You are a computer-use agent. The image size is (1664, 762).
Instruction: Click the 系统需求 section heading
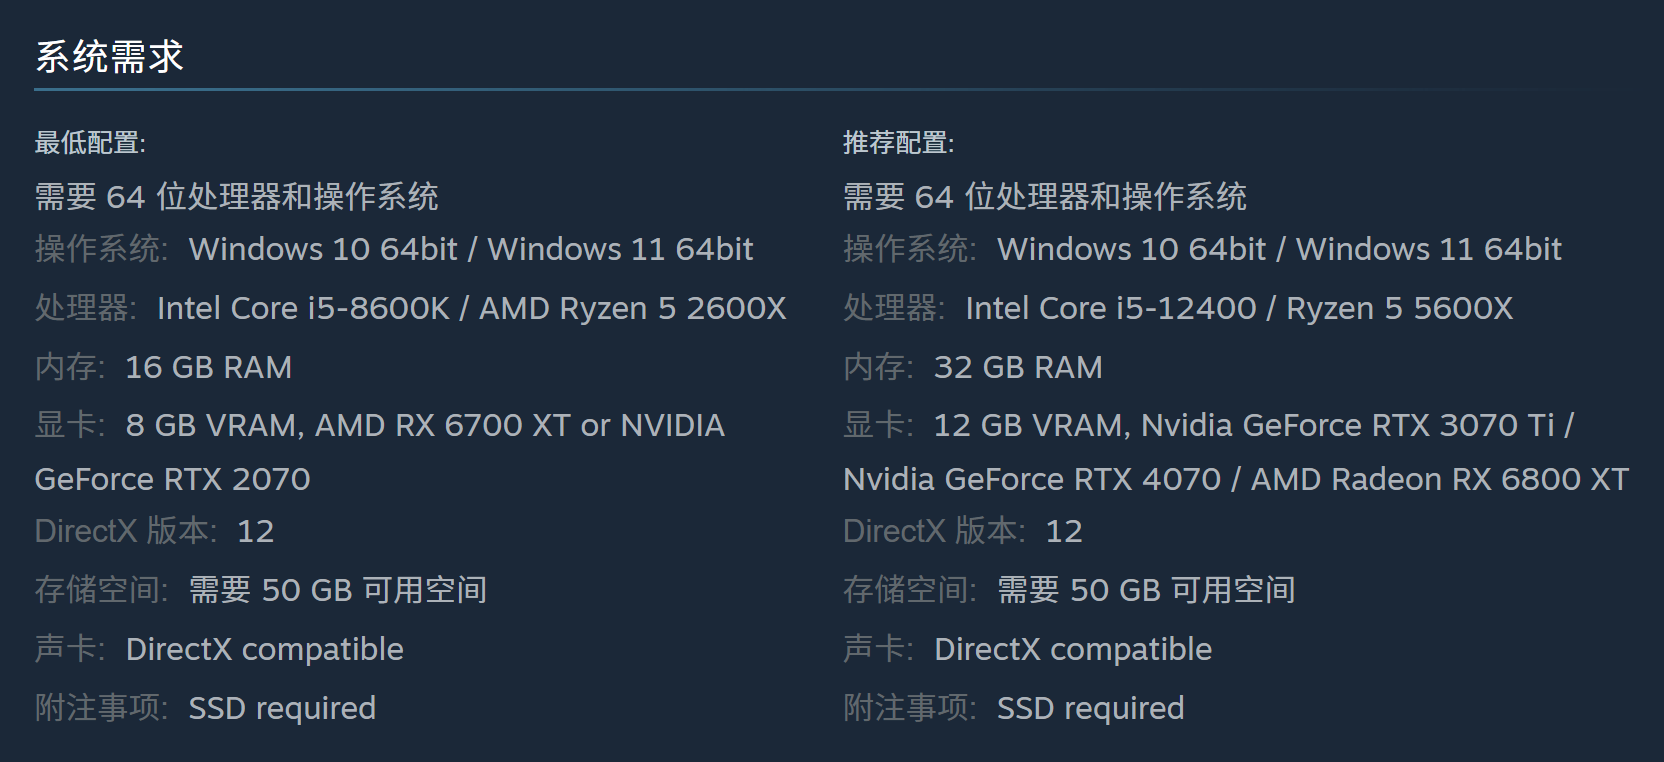pos(109,57)
